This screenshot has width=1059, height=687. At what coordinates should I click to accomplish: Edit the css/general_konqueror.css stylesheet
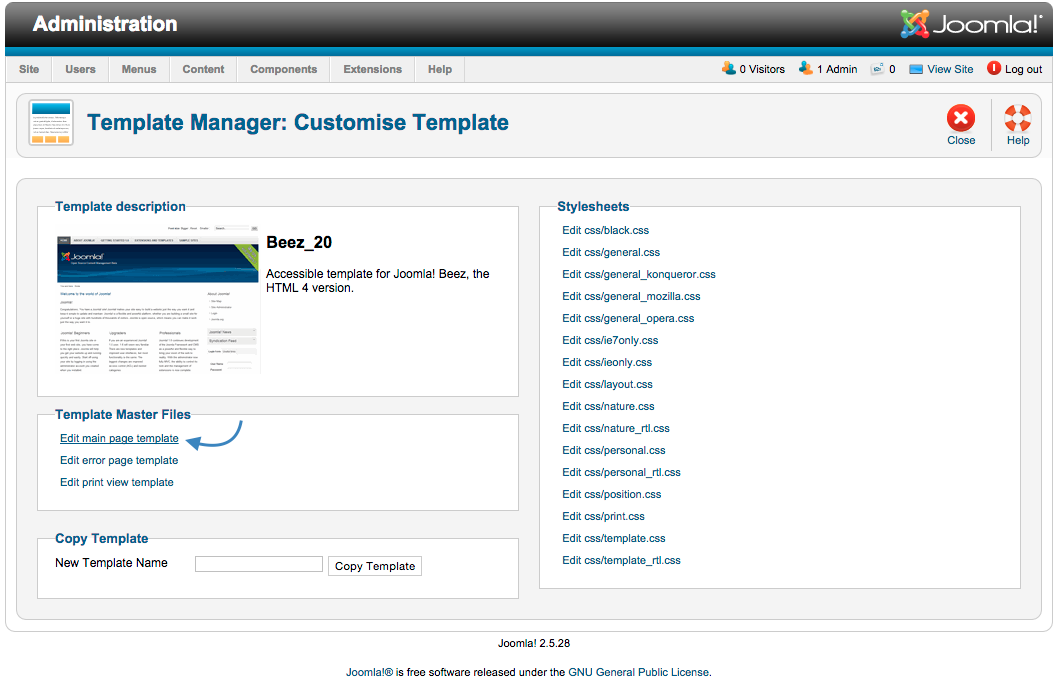639,274
